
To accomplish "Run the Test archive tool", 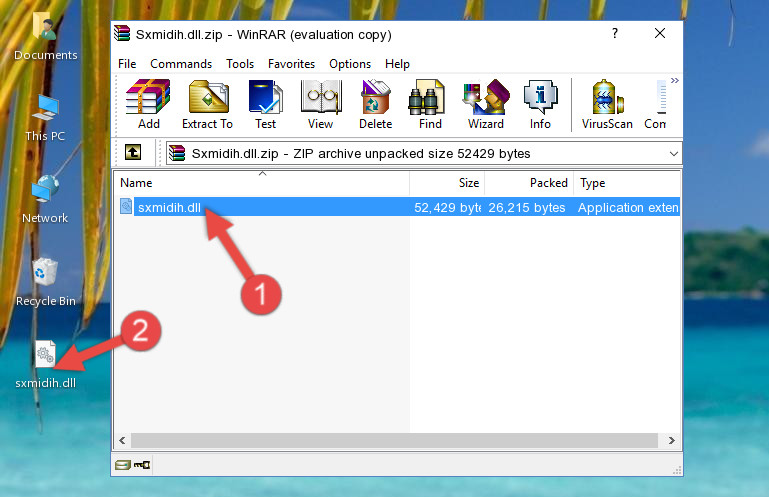I will coord(265,104).
